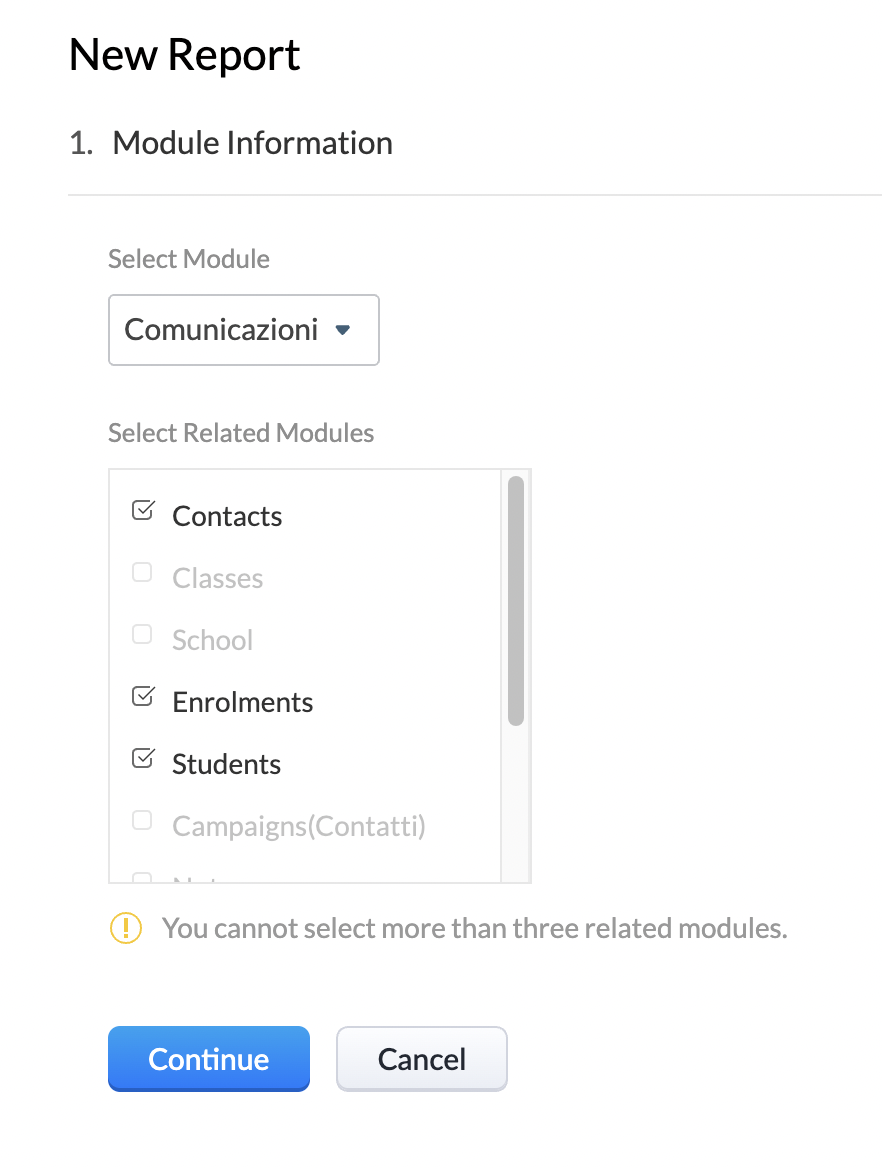Click the Contacts module label
Image resolution: width=882 pixels, height=1168 pixels.
coord(227,516)
